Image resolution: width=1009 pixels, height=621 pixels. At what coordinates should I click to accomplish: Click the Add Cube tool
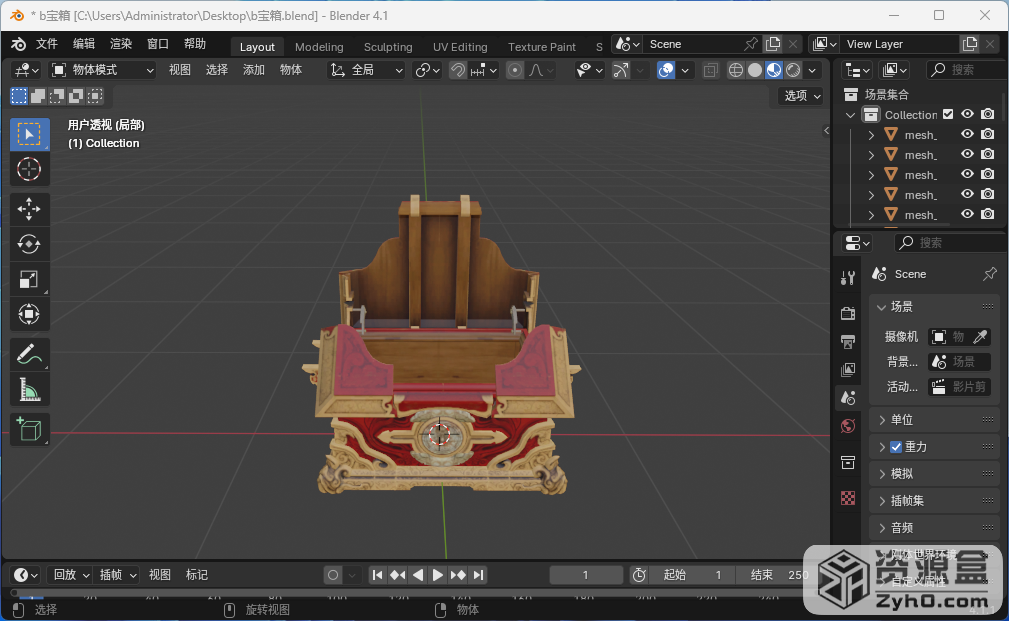[29, 430]
